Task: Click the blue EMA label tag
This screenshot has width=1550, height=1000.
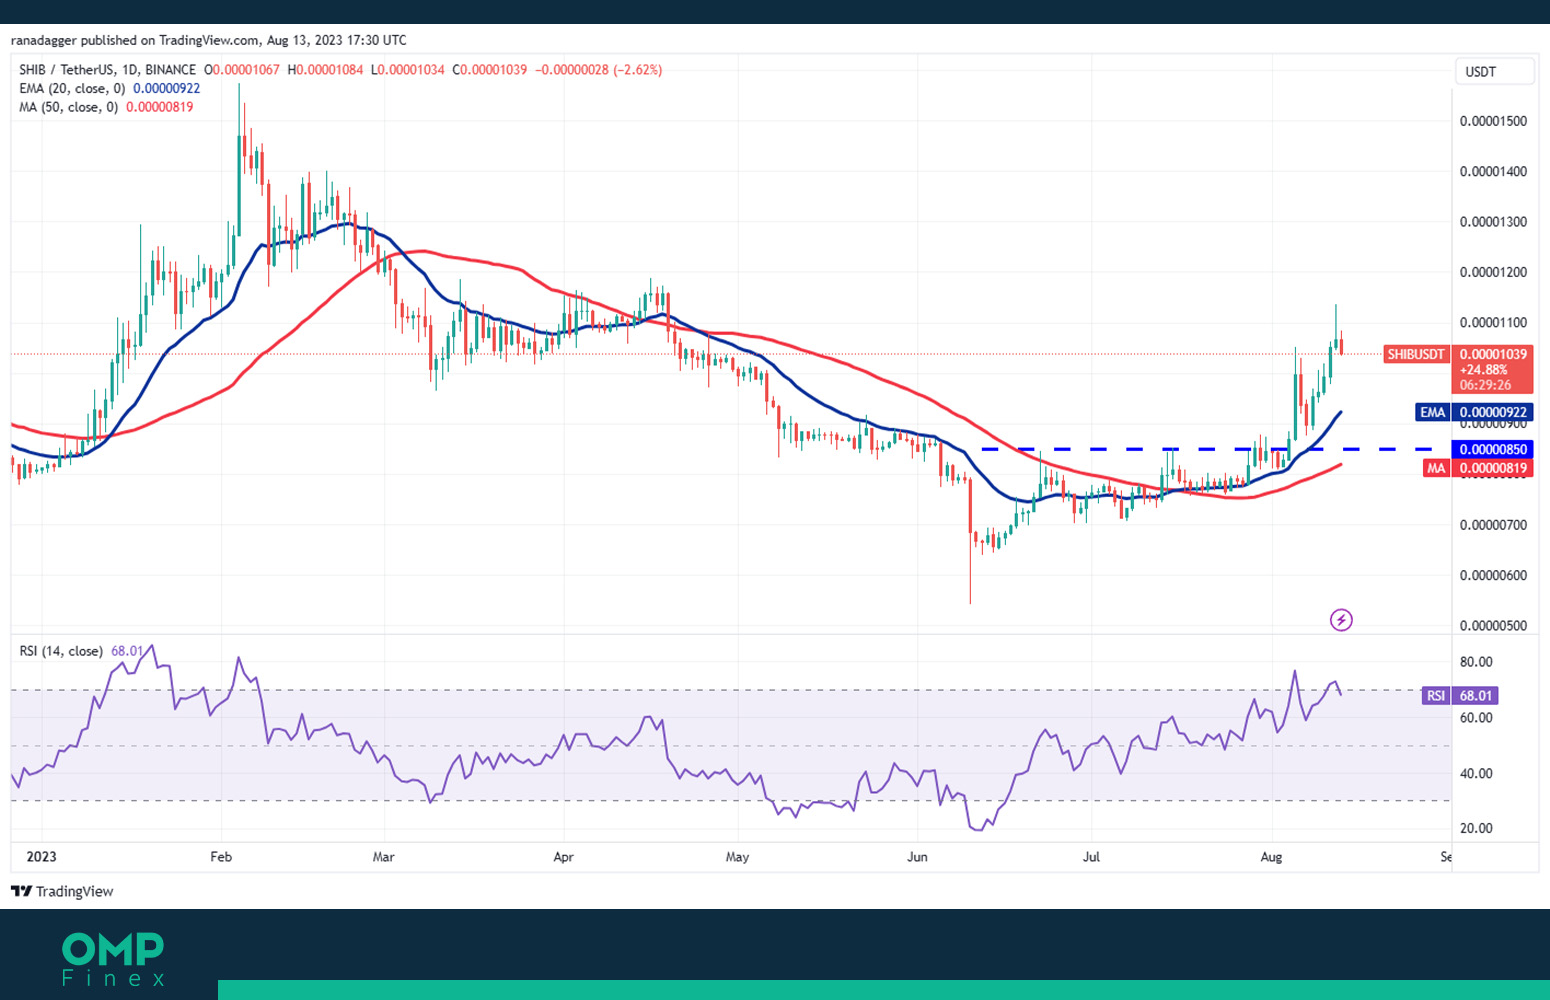Action: tap(1432, 412)
